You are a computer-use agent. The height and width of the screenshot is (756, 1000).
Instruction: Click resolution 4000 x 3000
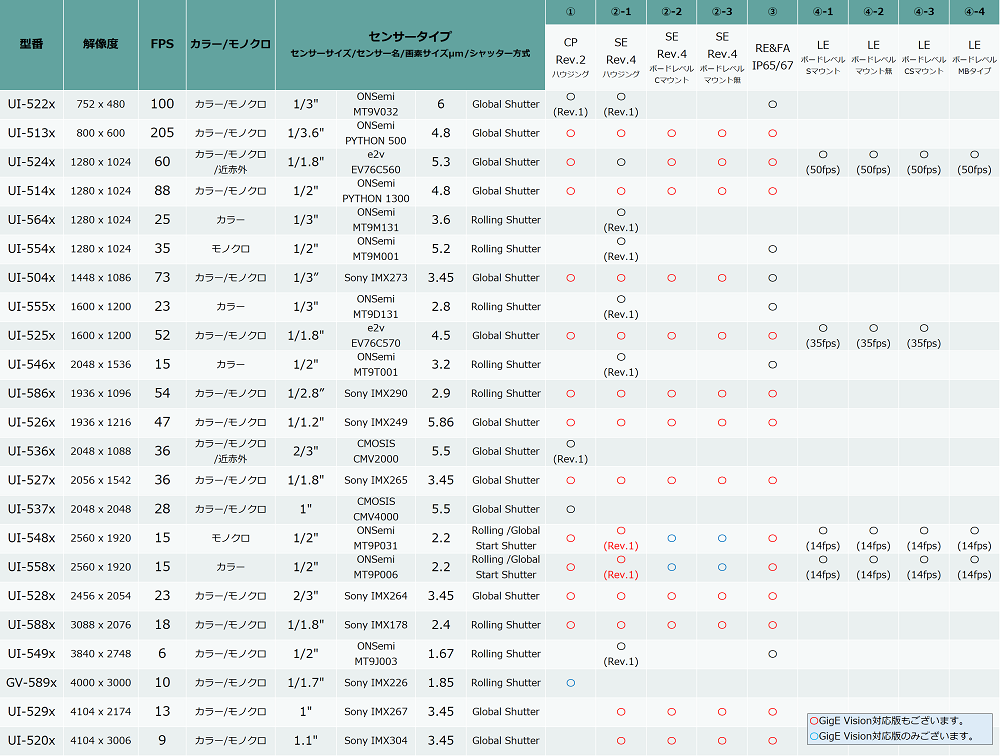[x=101, y=683]
